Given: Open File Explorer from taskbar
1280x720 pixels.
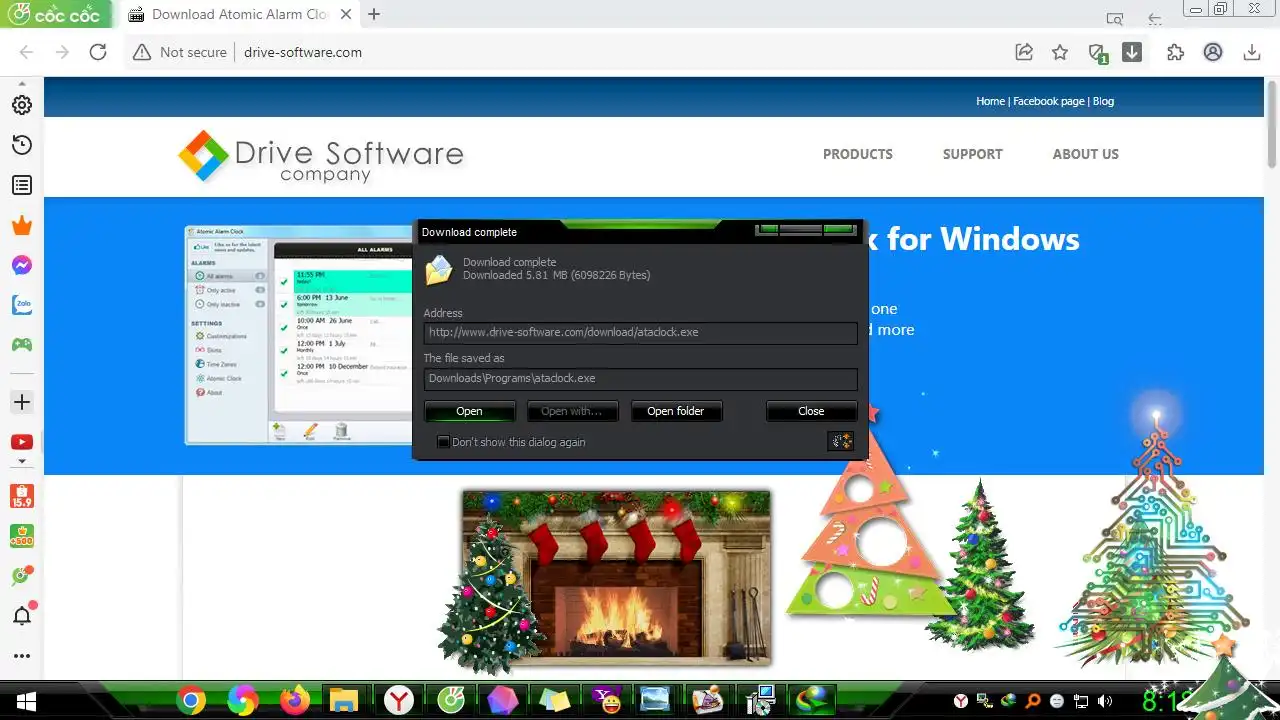Looking at the screenshot, I should [x=344, y=701].
